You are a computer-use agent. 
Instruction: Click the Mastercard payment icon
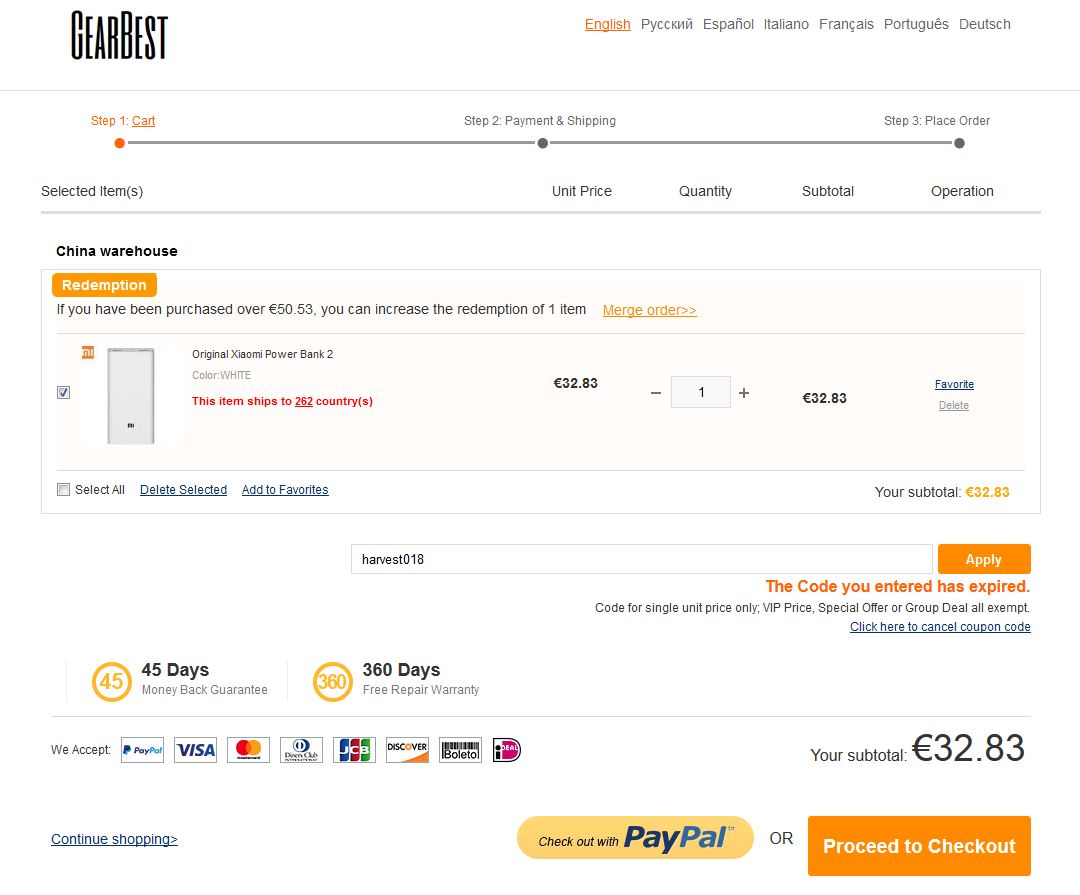click(x=248, y=750)
